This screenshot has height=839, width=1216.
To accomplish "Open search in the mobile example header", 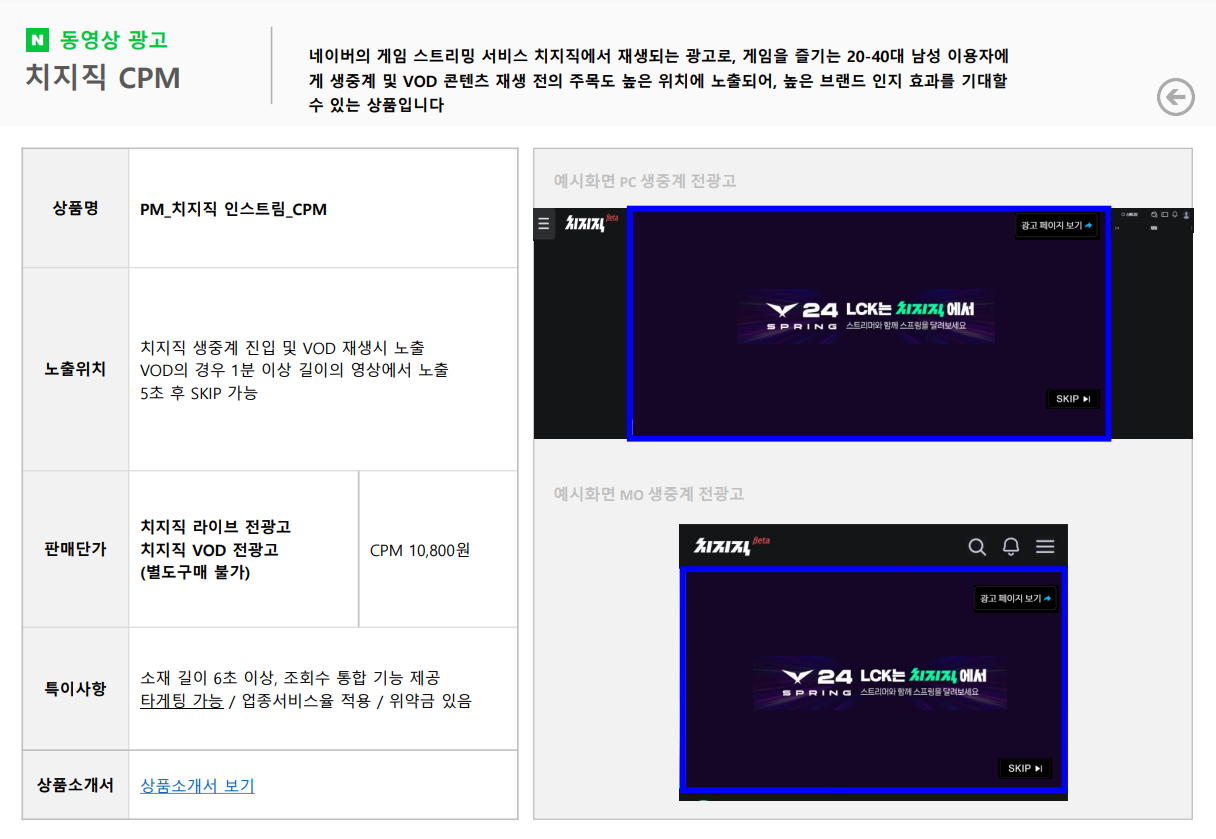I will click(x=977, y=547).
